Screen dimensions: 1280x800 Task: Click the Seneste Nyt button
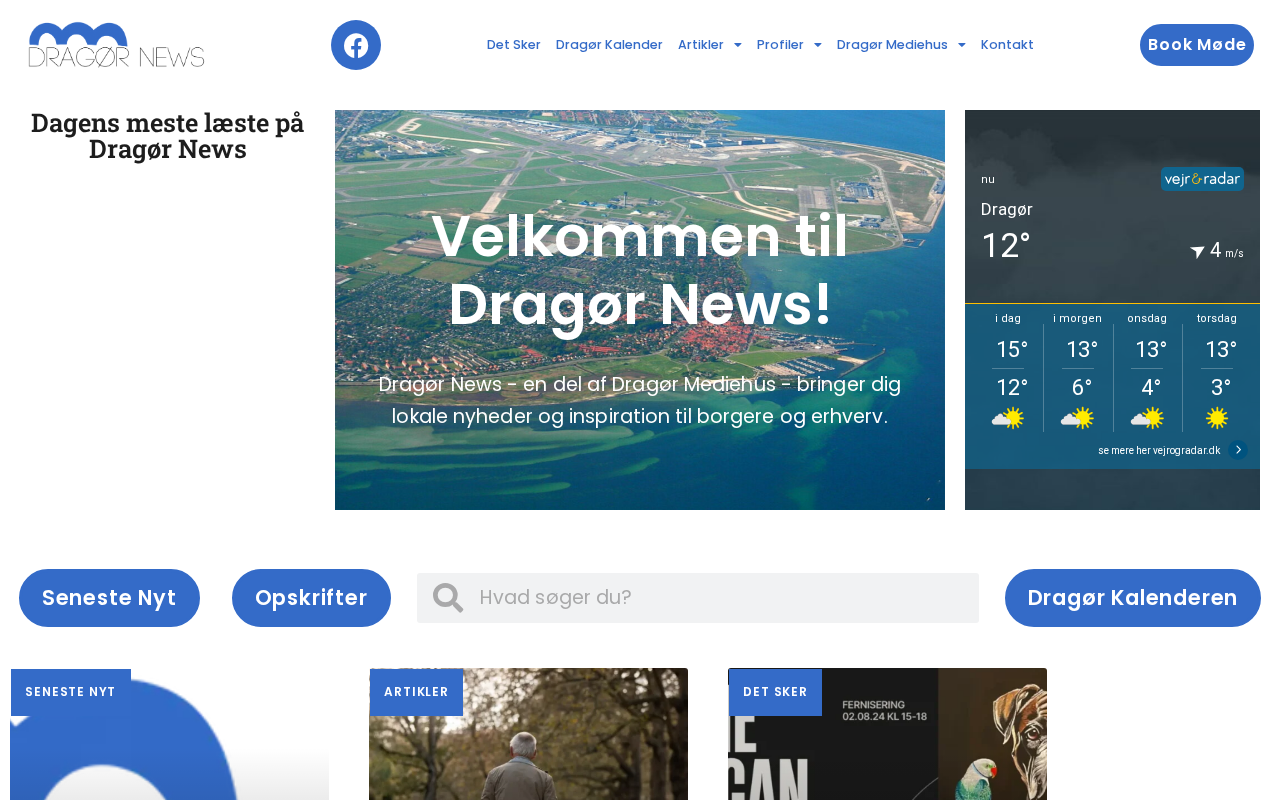point(109,598)
